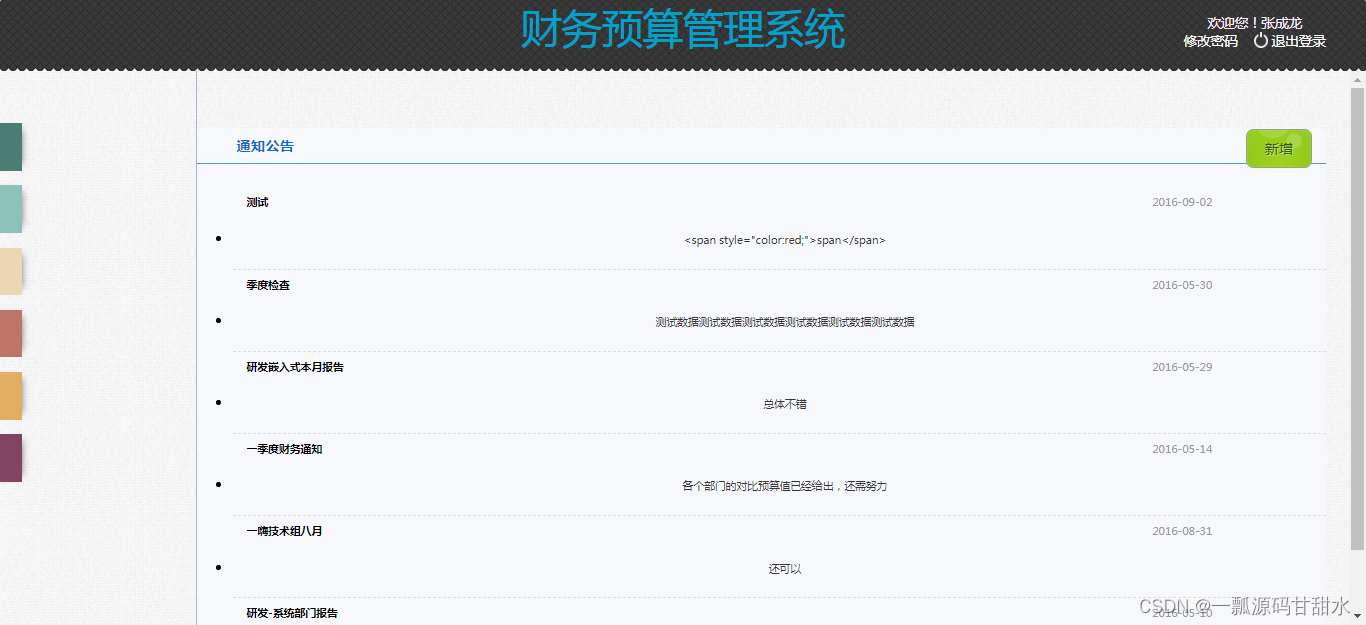1366x625 pixels.
Task: Click the bullet marker beside 季度检查 notice
Action: pyautogui.click(x=218, y=322)
